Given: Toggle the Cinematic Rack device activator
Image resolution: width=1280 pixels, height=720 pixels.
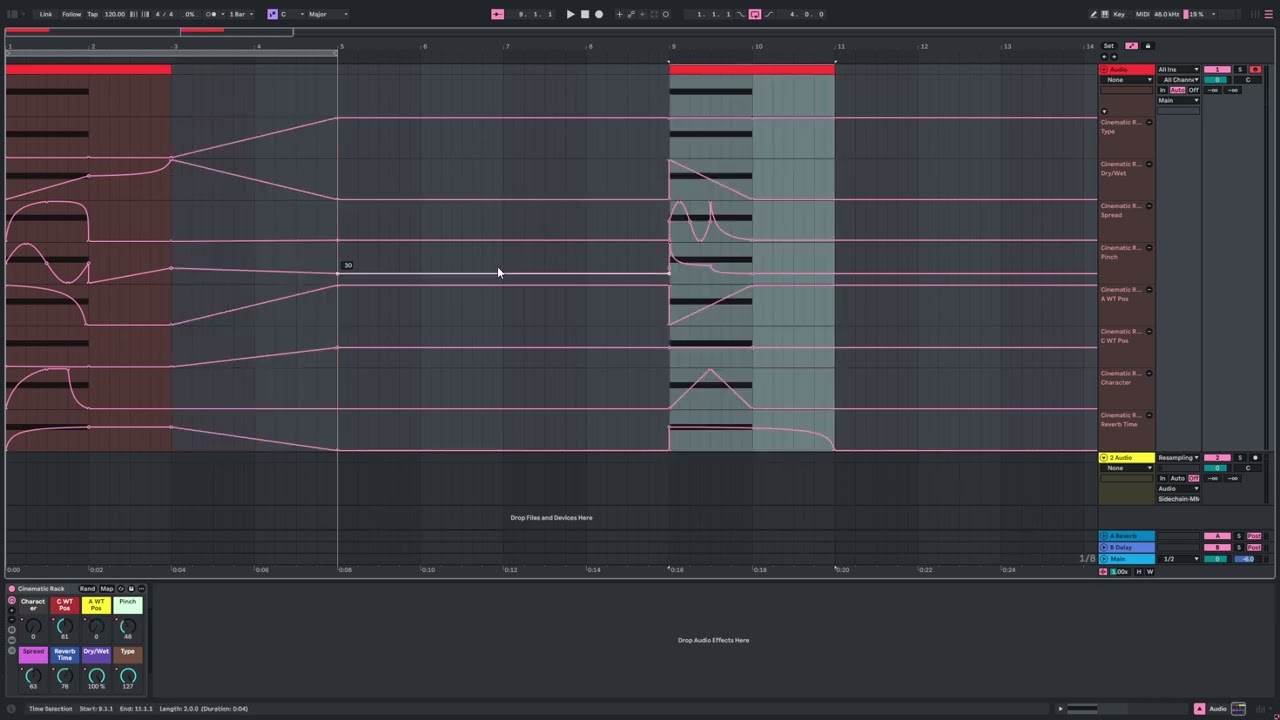Looking at the screenshot, I should pos(12,589).
